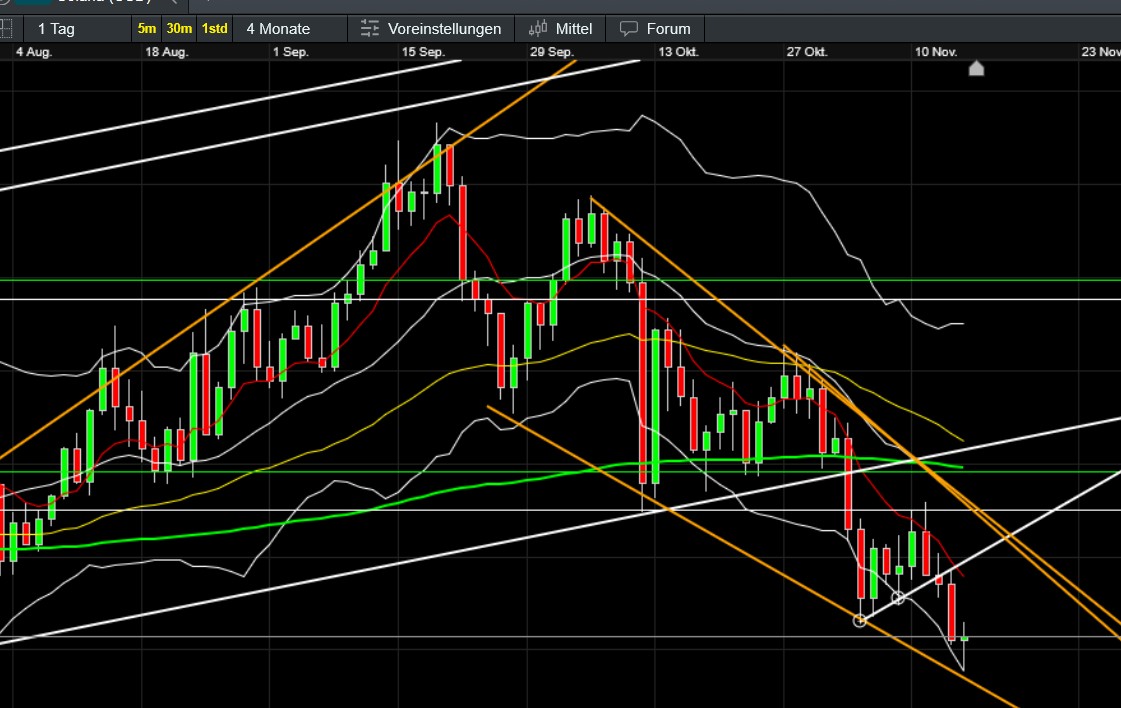Enable the 1std timeframe
Viewport: 1121px width, 708px height.
pyautogui.click(x=214, y=28)
